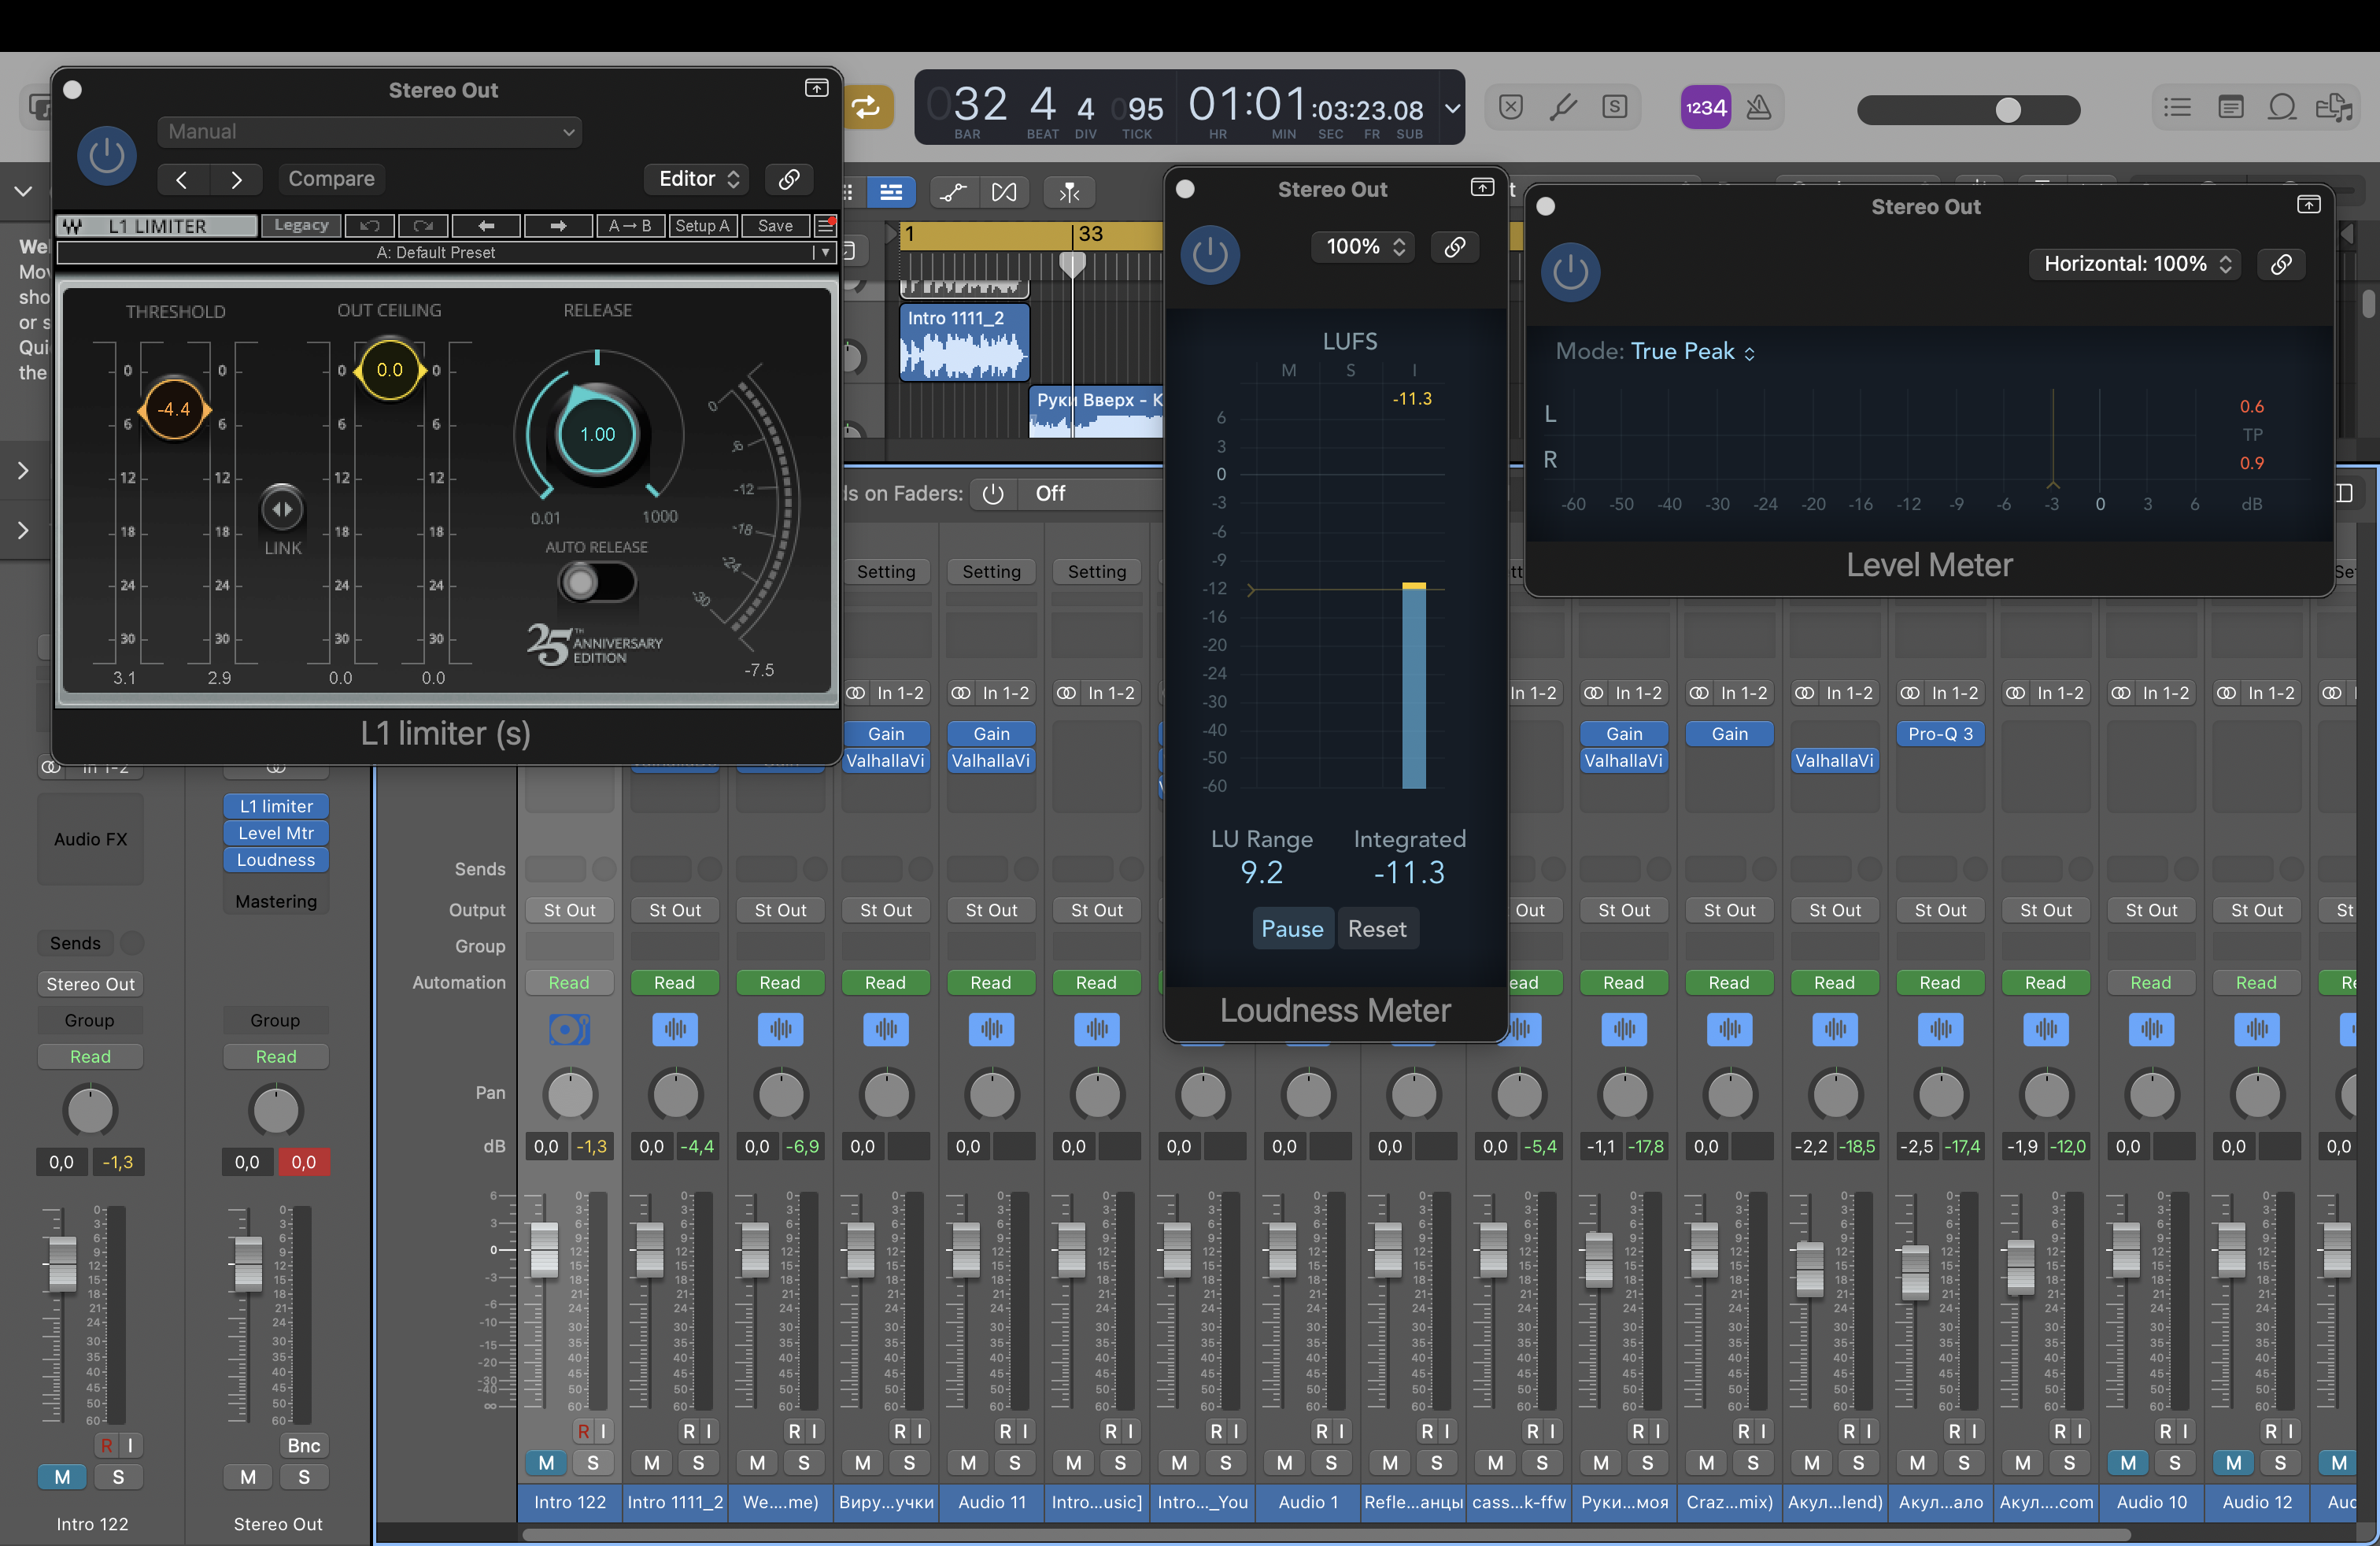Open the Level Mtr insert slot
This screenshot has height=1546, width=2380.
point(276,833)
